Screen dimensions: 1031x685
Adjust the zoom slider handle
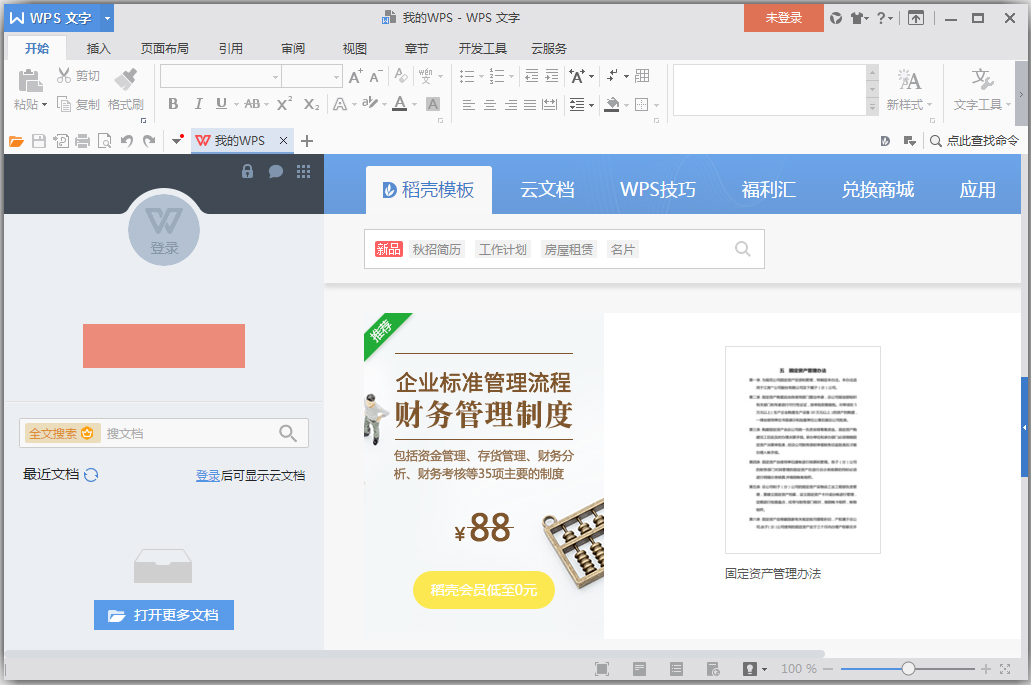[x=908, y=669]
